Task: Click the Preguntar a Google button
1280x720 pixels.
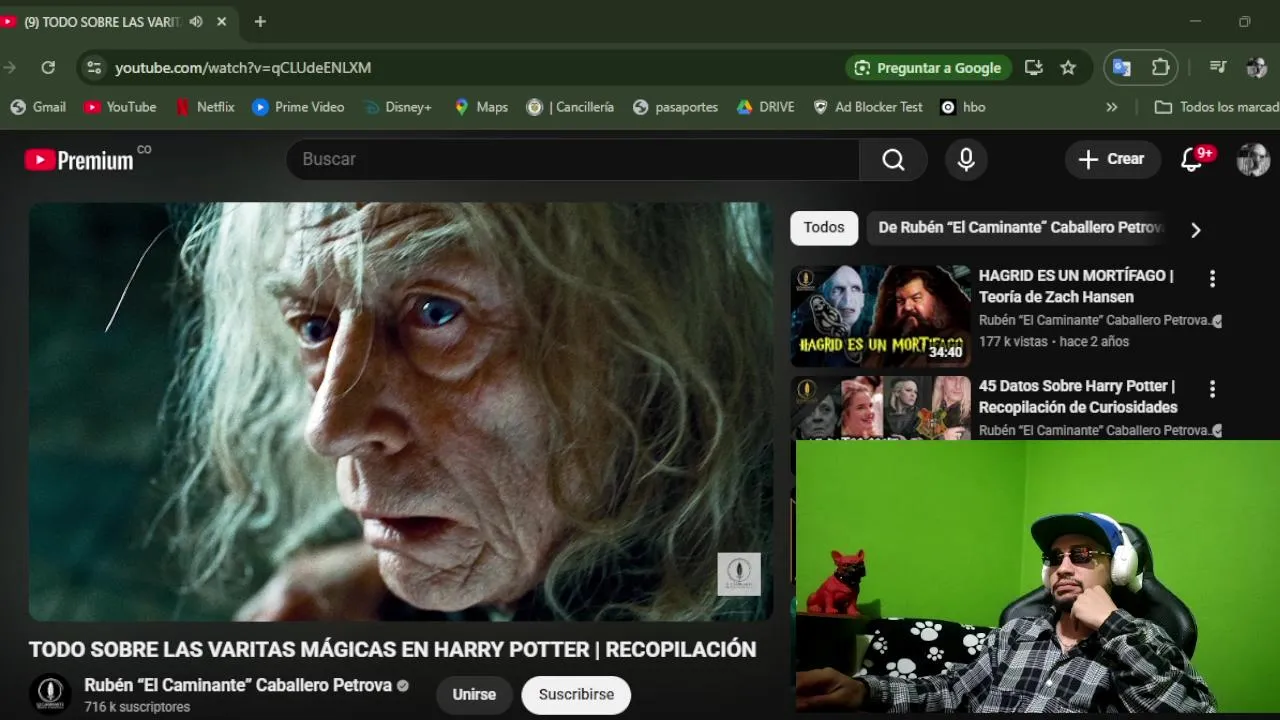Action: pos(928,68)
